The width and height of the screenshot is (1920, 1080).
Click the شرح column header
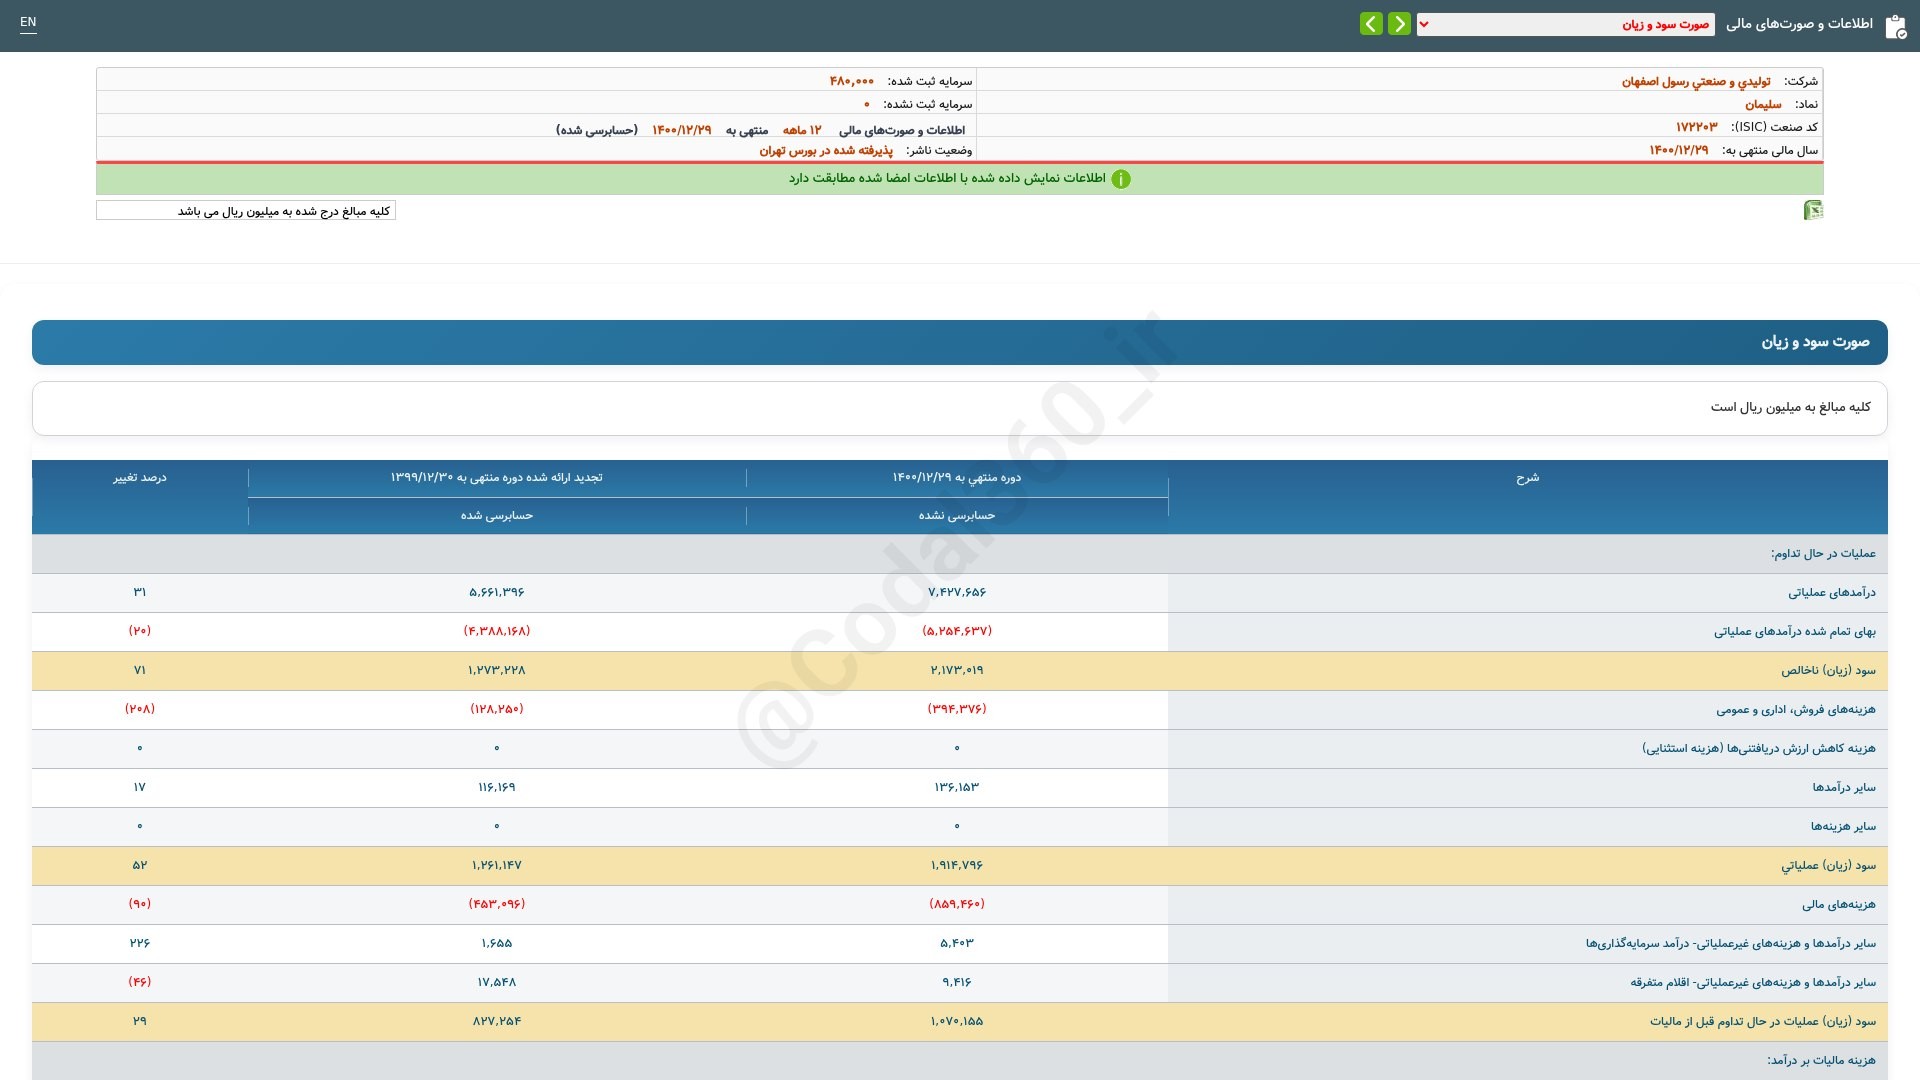pyautogui.click(x=1527, y=478)
